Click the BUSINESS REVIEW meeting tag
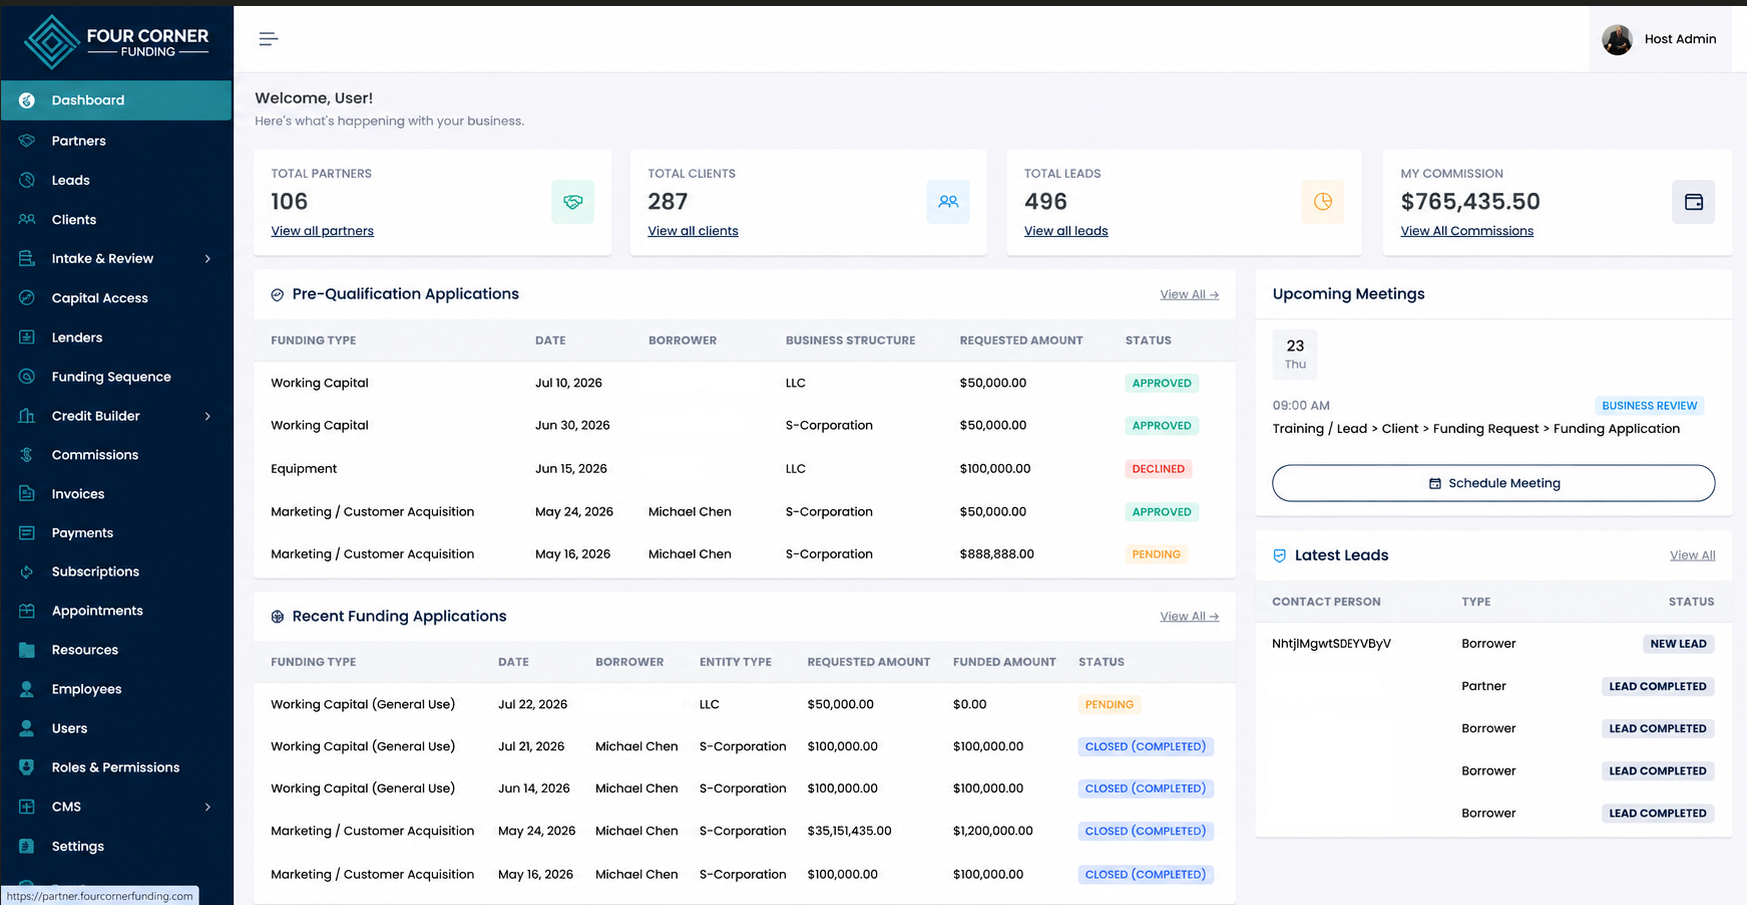 pos(1649,406)
